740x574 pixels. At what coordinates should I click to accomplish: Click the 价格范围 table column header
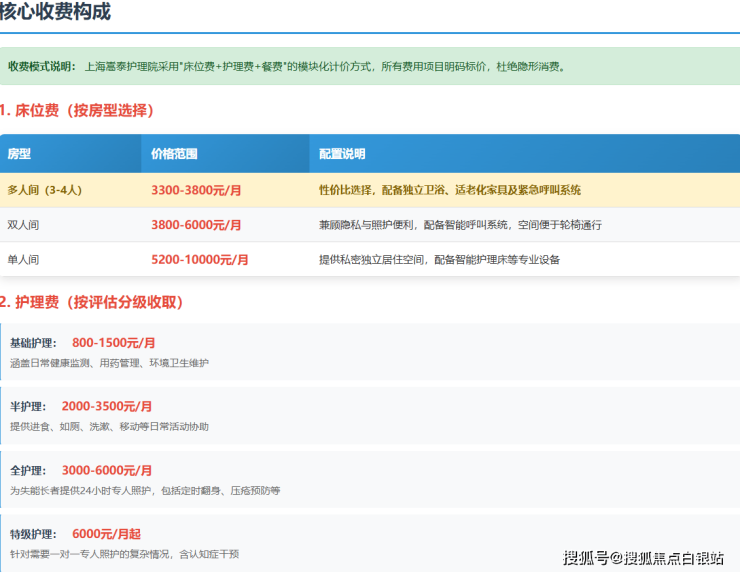coord(174,154)
